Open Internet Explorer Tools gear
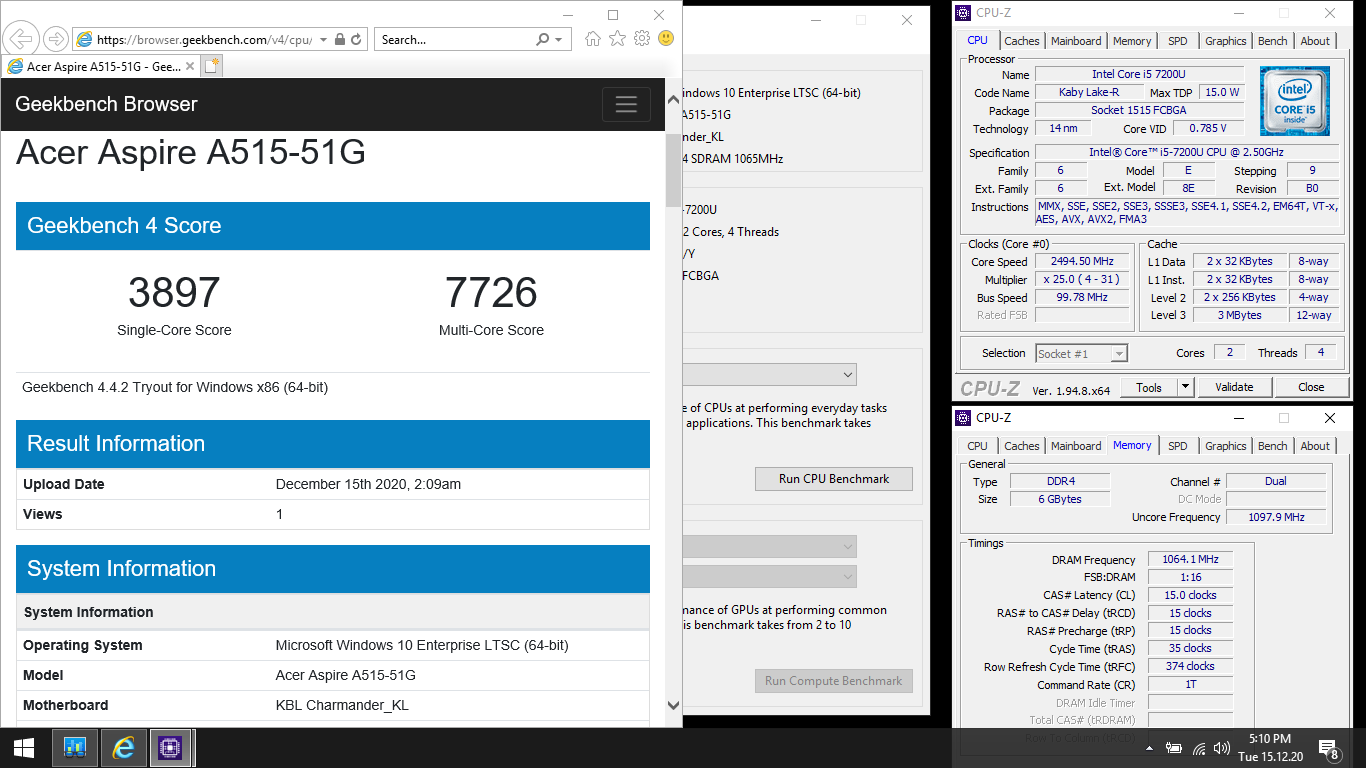This screenshot has height=768, width=1366. point(641,39)
